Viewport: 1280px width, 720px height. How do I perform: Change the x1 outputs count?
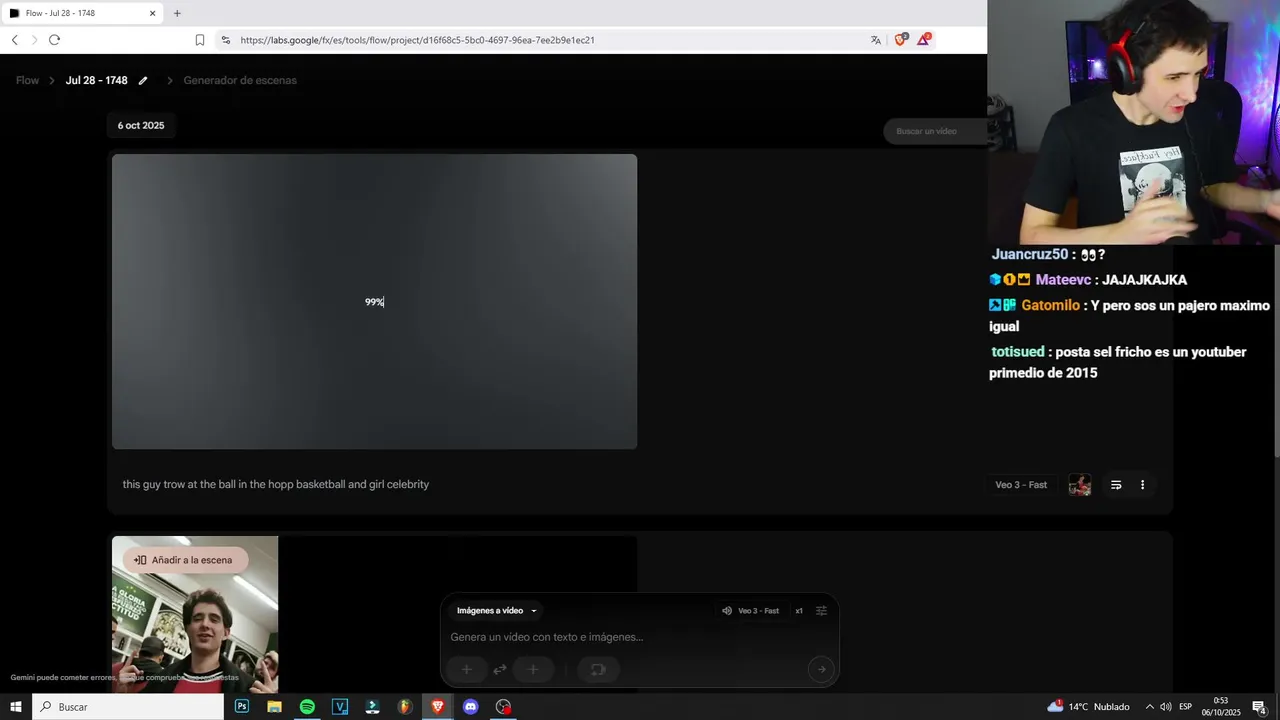click(x=799, y=611)
